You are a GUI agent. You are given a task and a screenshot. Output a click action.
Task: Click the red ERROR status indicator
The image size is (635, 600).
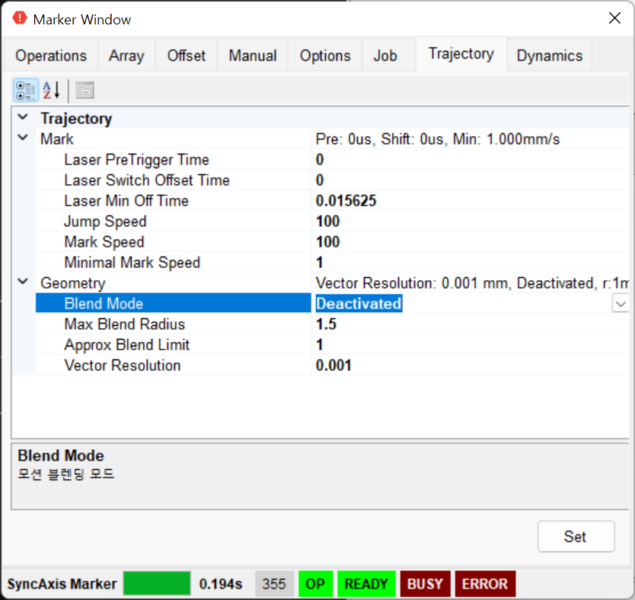point(485,584)
